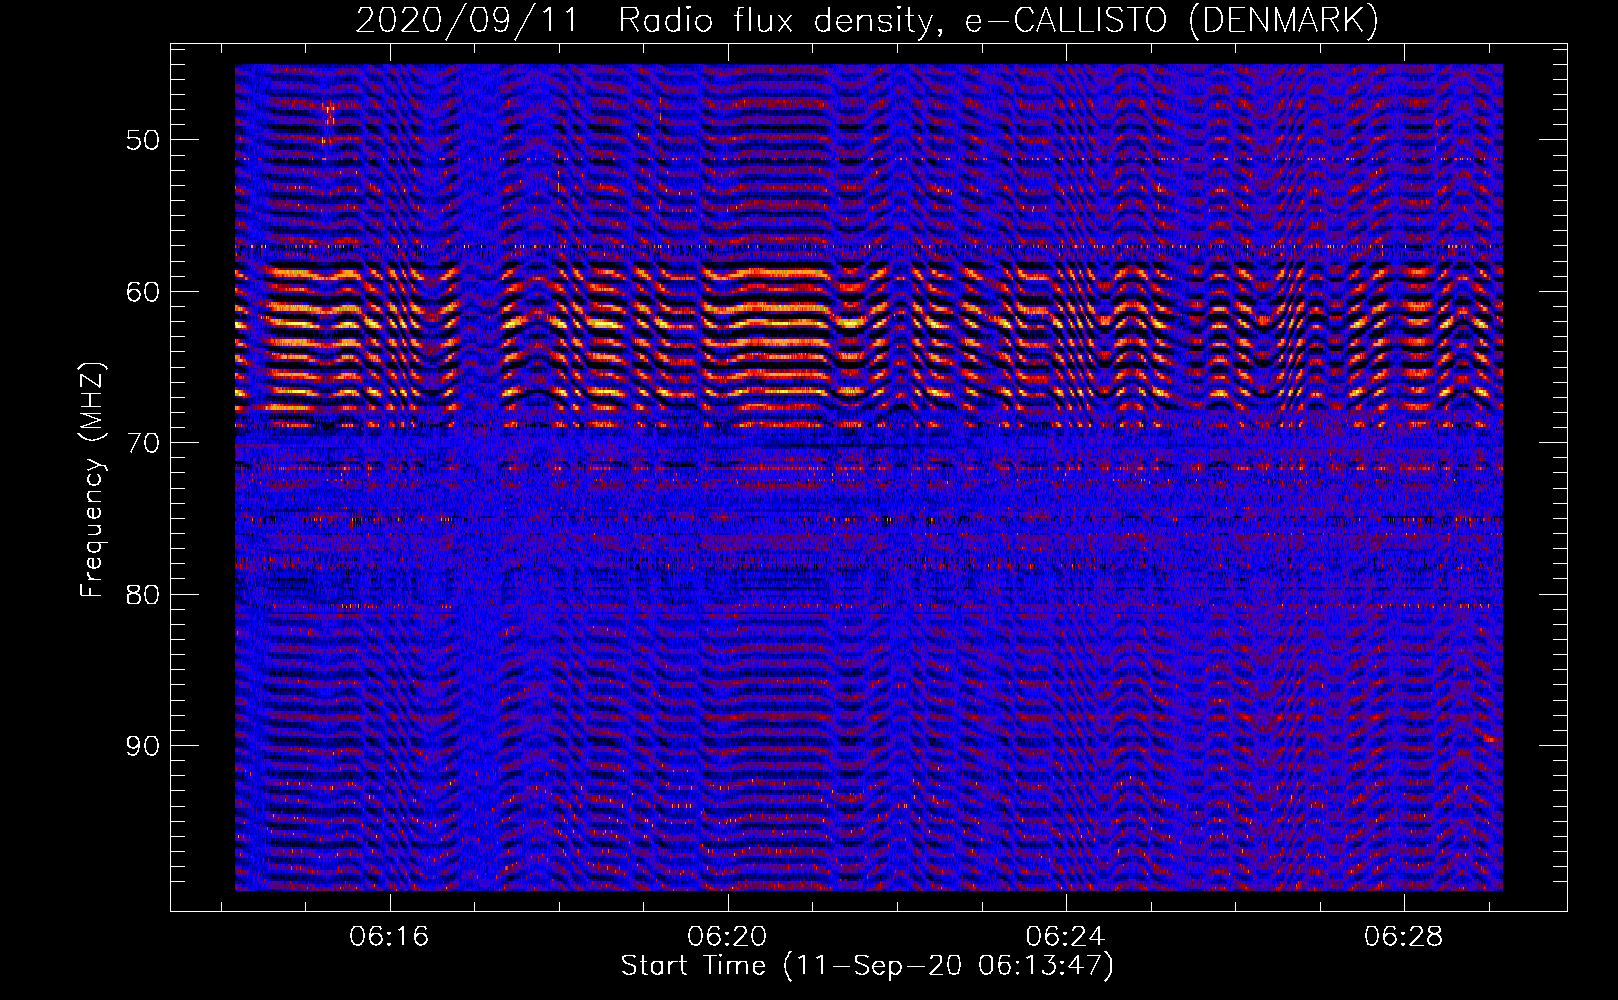The height and width of the screenshot is (1000, 1618).
Task: Click the frequency tick label '80'
Action: coord(143,595)
